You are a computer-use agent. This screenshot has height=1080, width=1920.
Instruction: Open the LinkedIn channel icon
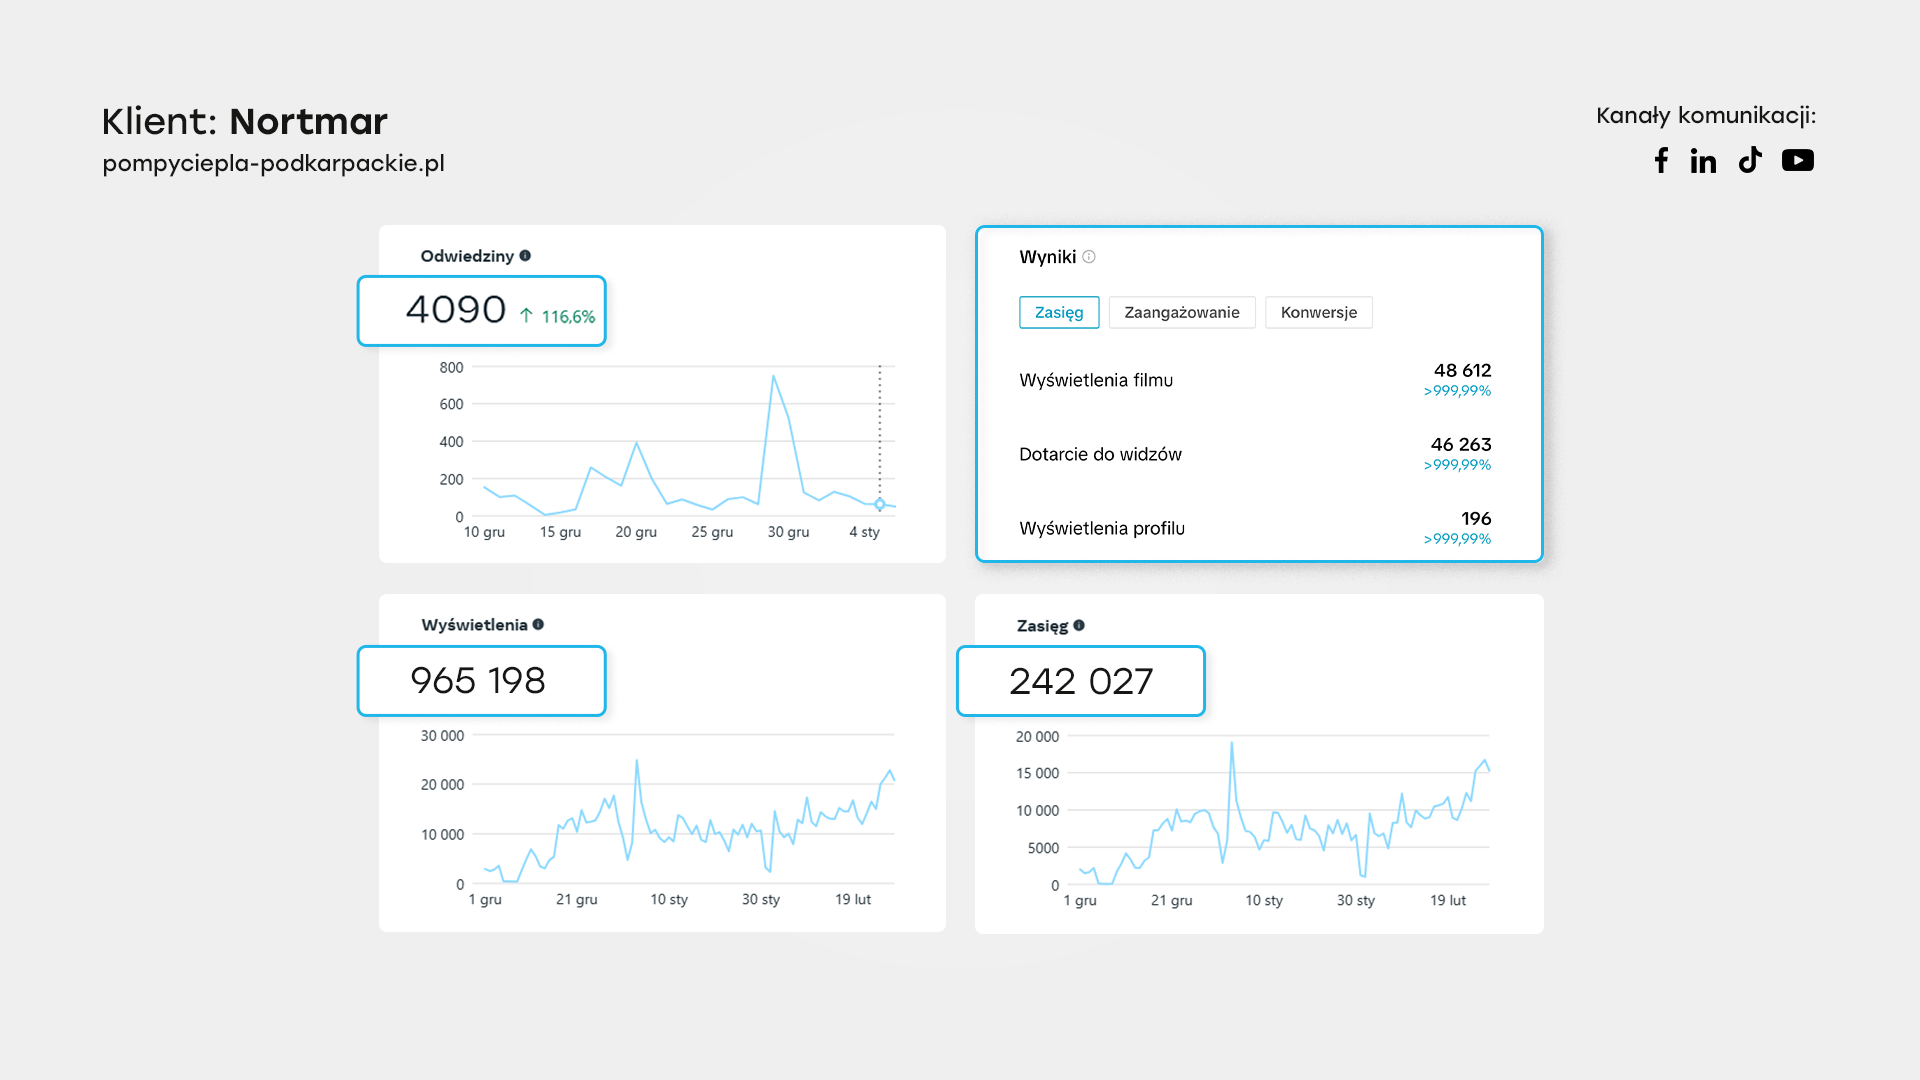1703,160
